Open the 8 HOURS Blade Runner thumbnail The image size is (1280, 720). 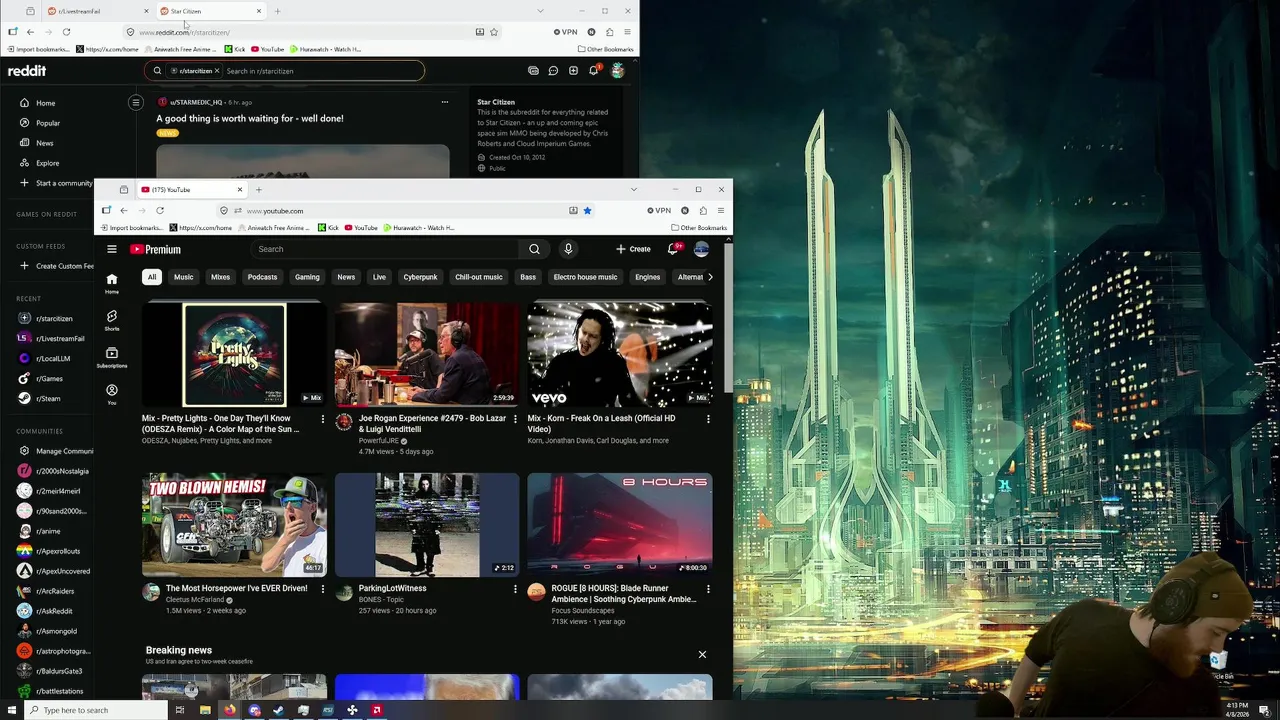[x=620, y=525]
